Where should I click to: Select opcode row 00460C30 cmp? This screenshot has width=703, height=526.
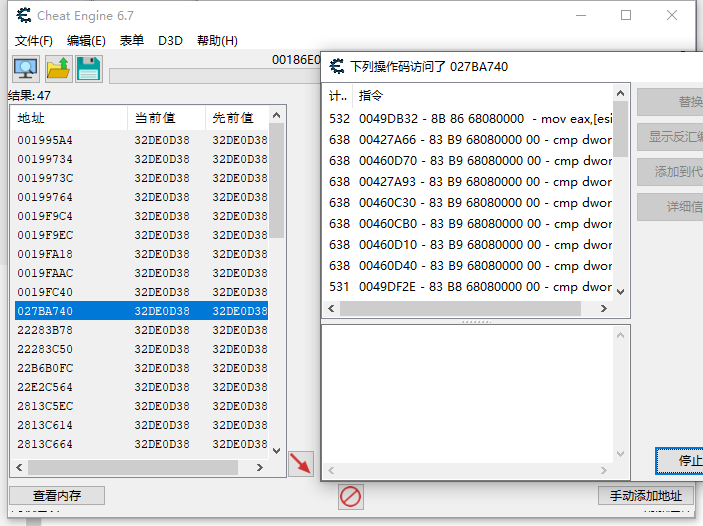(469, 203)
